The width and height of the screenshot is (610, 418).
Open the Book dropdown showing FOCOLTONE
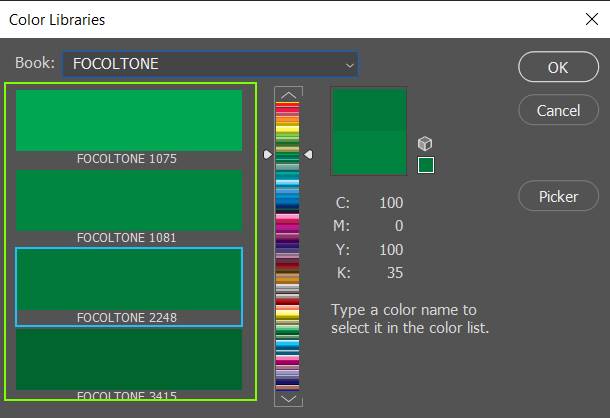(x=210, y=64)
